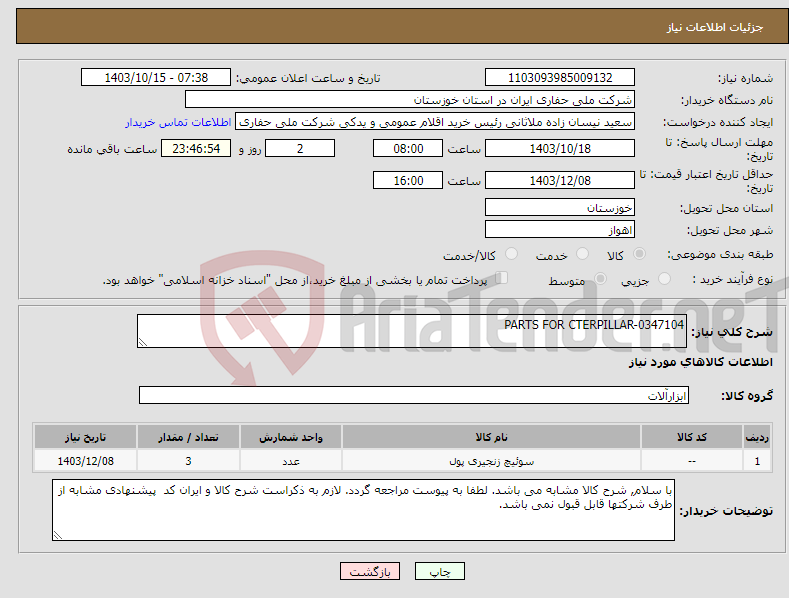Click the goods group field ابزارآلات
The height and width of the screenshot is (598, 789).
pos(414,395)
